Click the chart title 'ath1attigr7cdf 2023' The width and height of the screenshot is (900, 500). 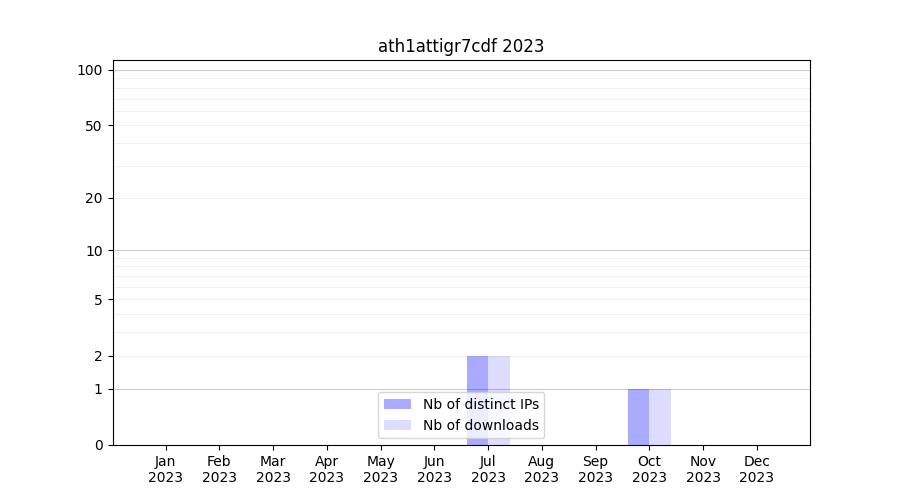[x=461, y=46]
